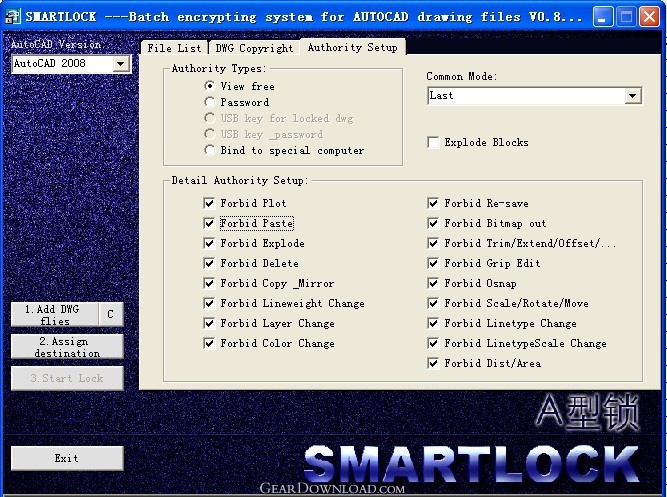Click 2. Assign destination button
This screenshot has height=497, width=667.
[67, 346]
